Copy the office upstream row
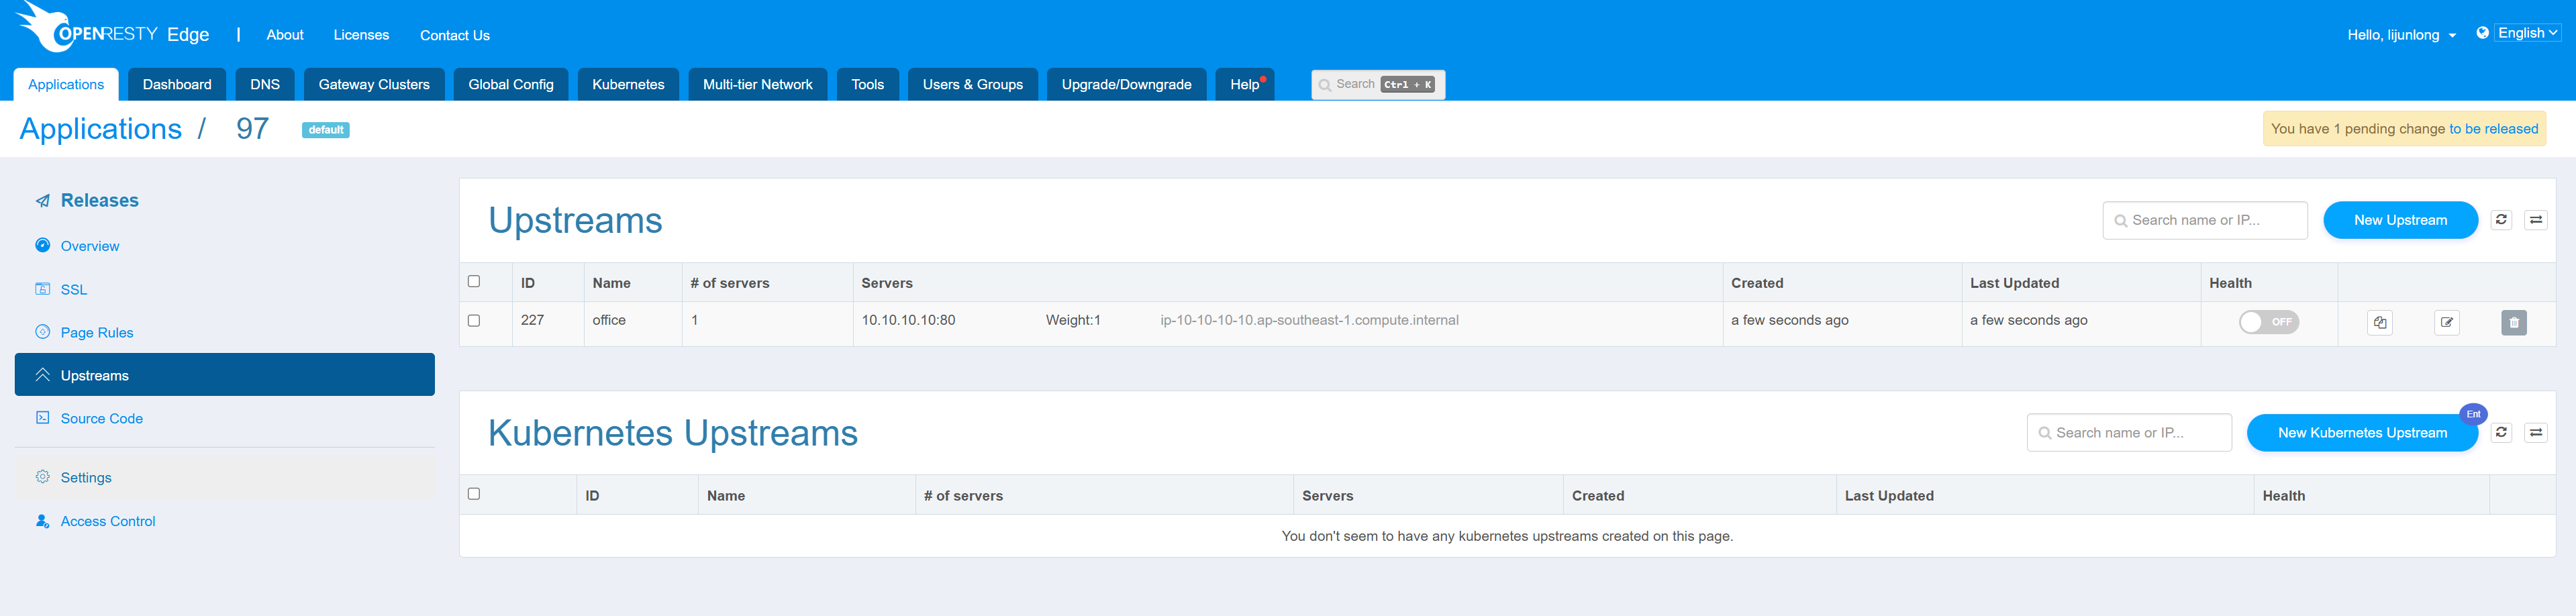 point(2380,322)
